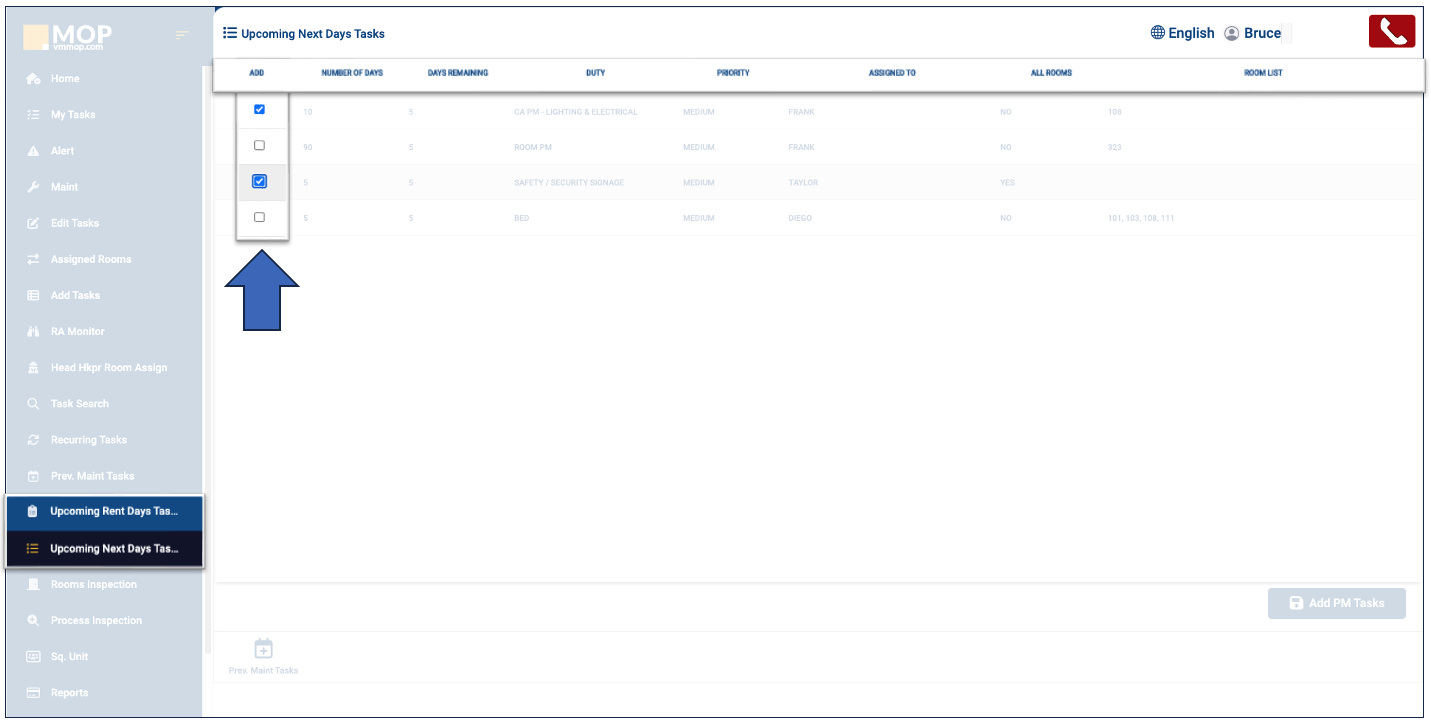Viewport: 1431px width, 724px height.
Task: Open the Task Search menu item
Action: pyautogui.click(x=79, y=404)
